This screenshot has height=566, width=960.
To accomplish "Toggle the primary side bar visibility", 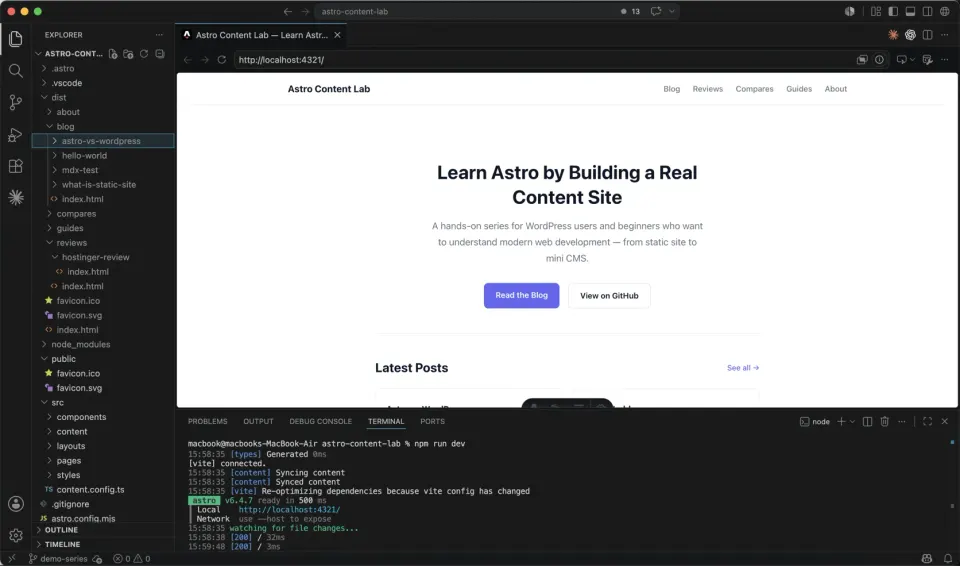I will (x=893, y=11).
